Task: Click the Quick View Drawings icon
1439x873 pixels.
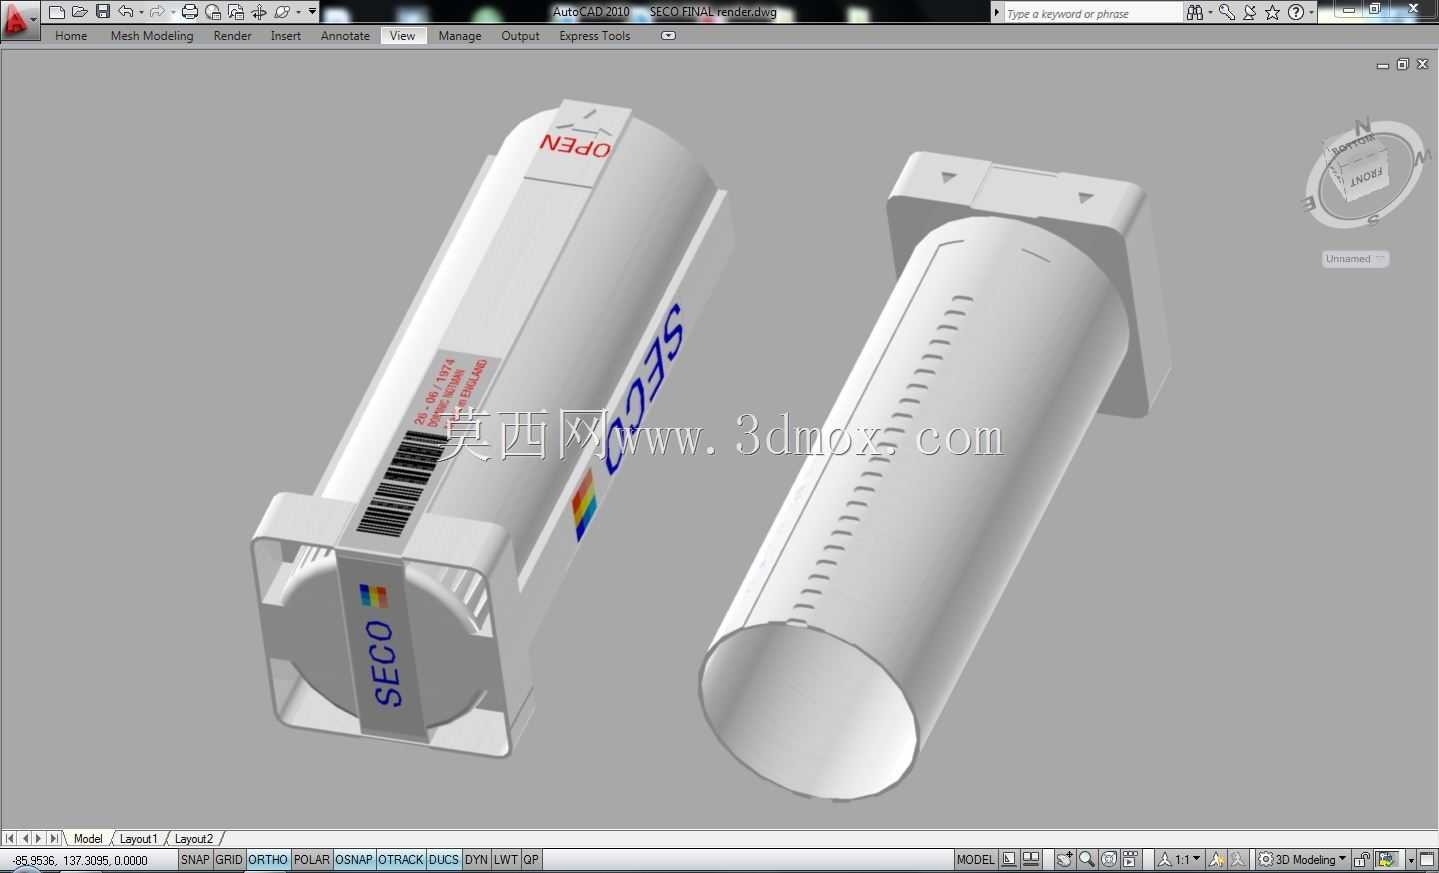Action: pyautogui.click(x=1031, y=860)
